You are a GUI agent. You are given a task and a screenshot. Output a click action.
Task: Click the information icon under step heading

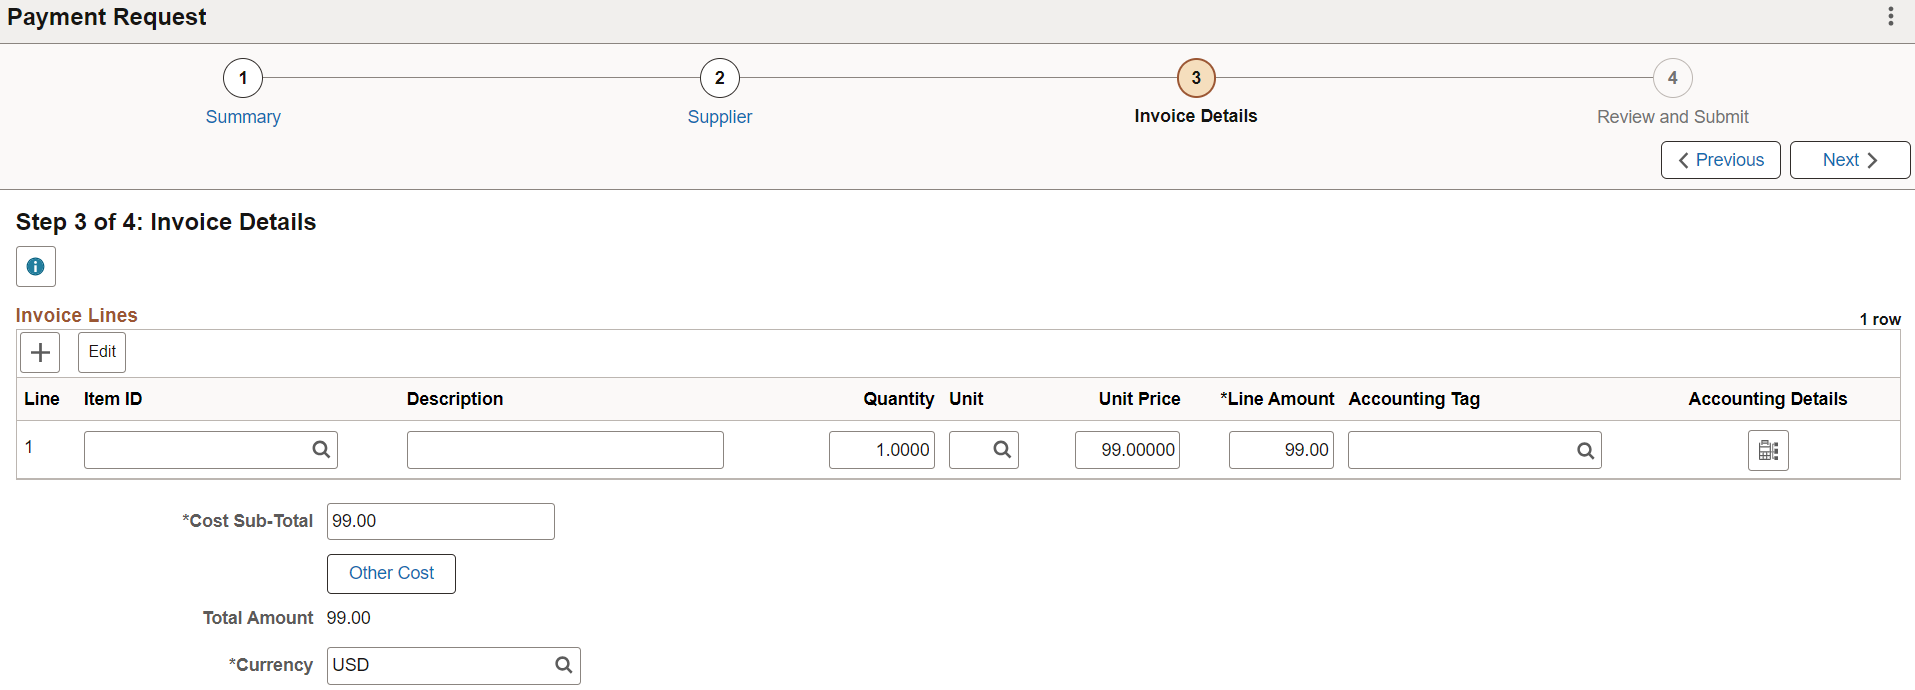click(x=36, y=267)
